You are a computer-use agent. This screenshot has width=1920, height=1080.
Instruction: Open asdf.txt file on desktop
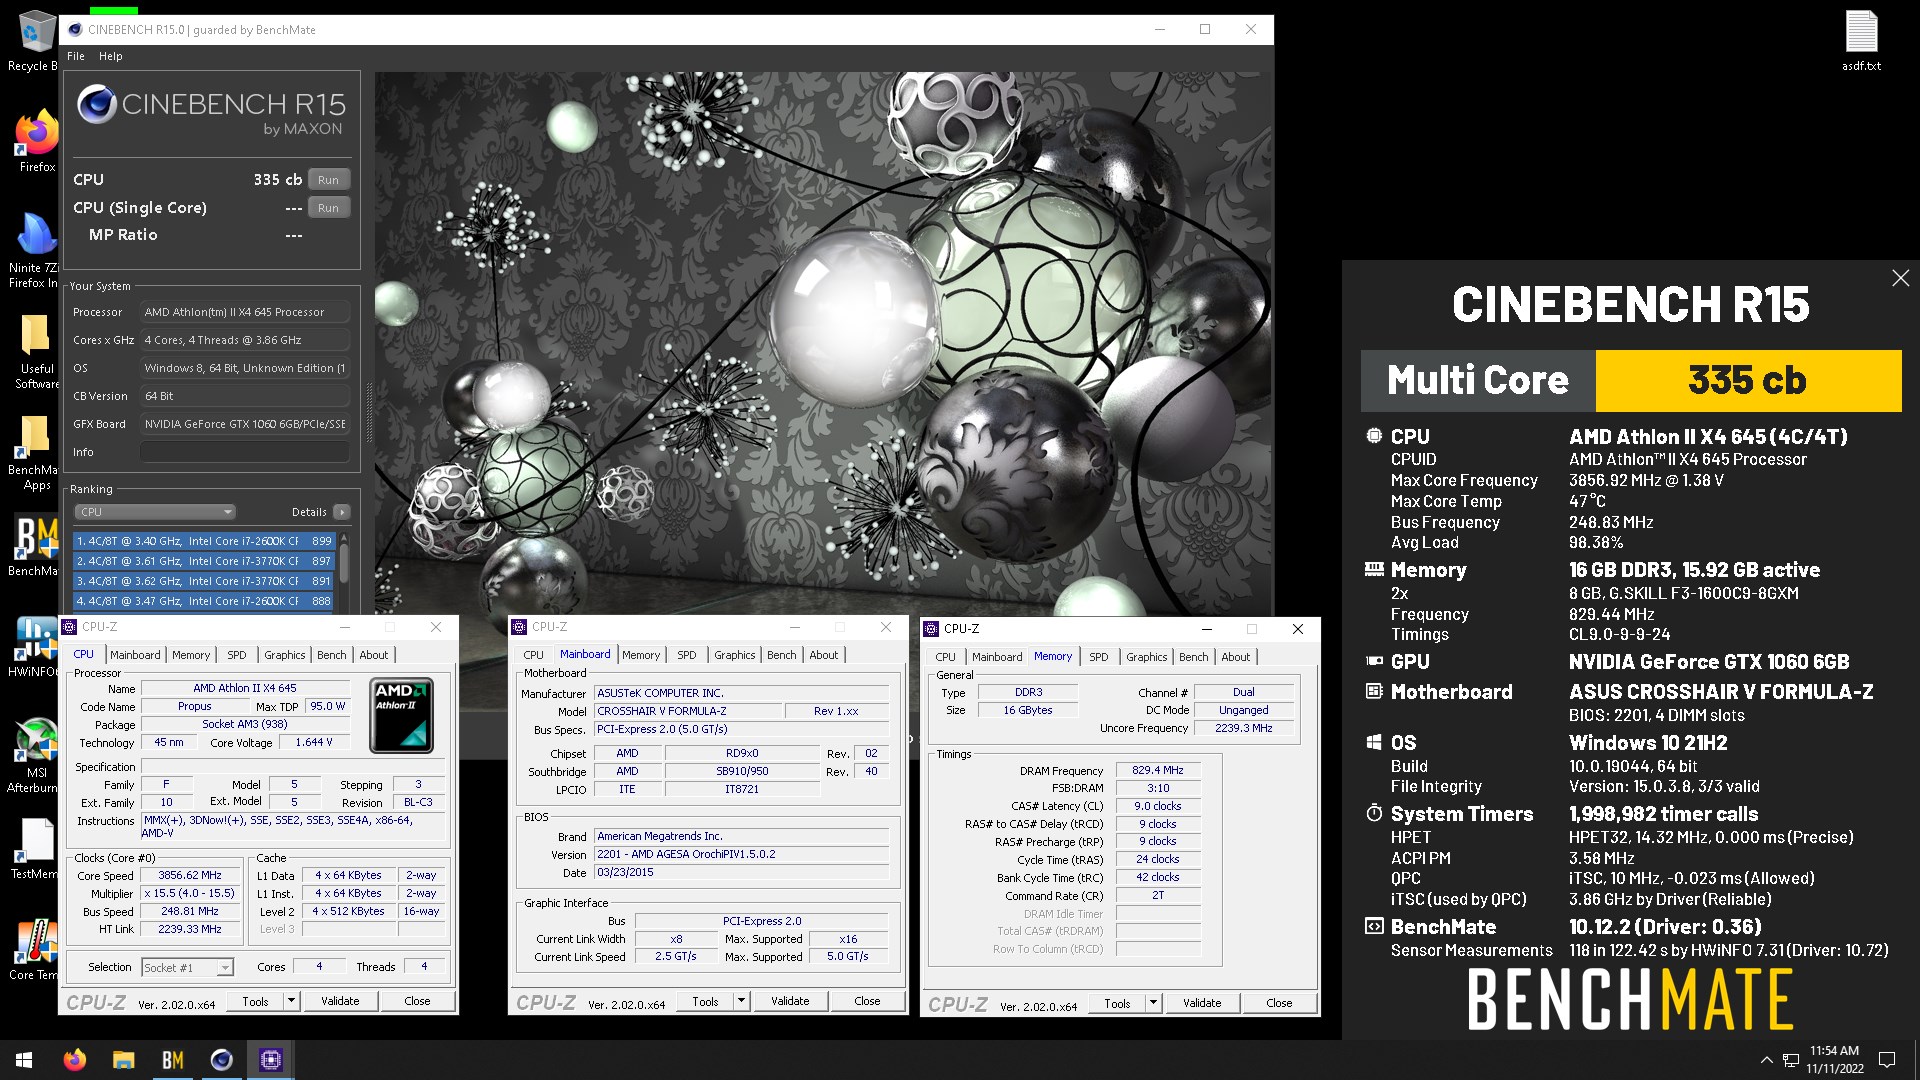(1861, 41)
